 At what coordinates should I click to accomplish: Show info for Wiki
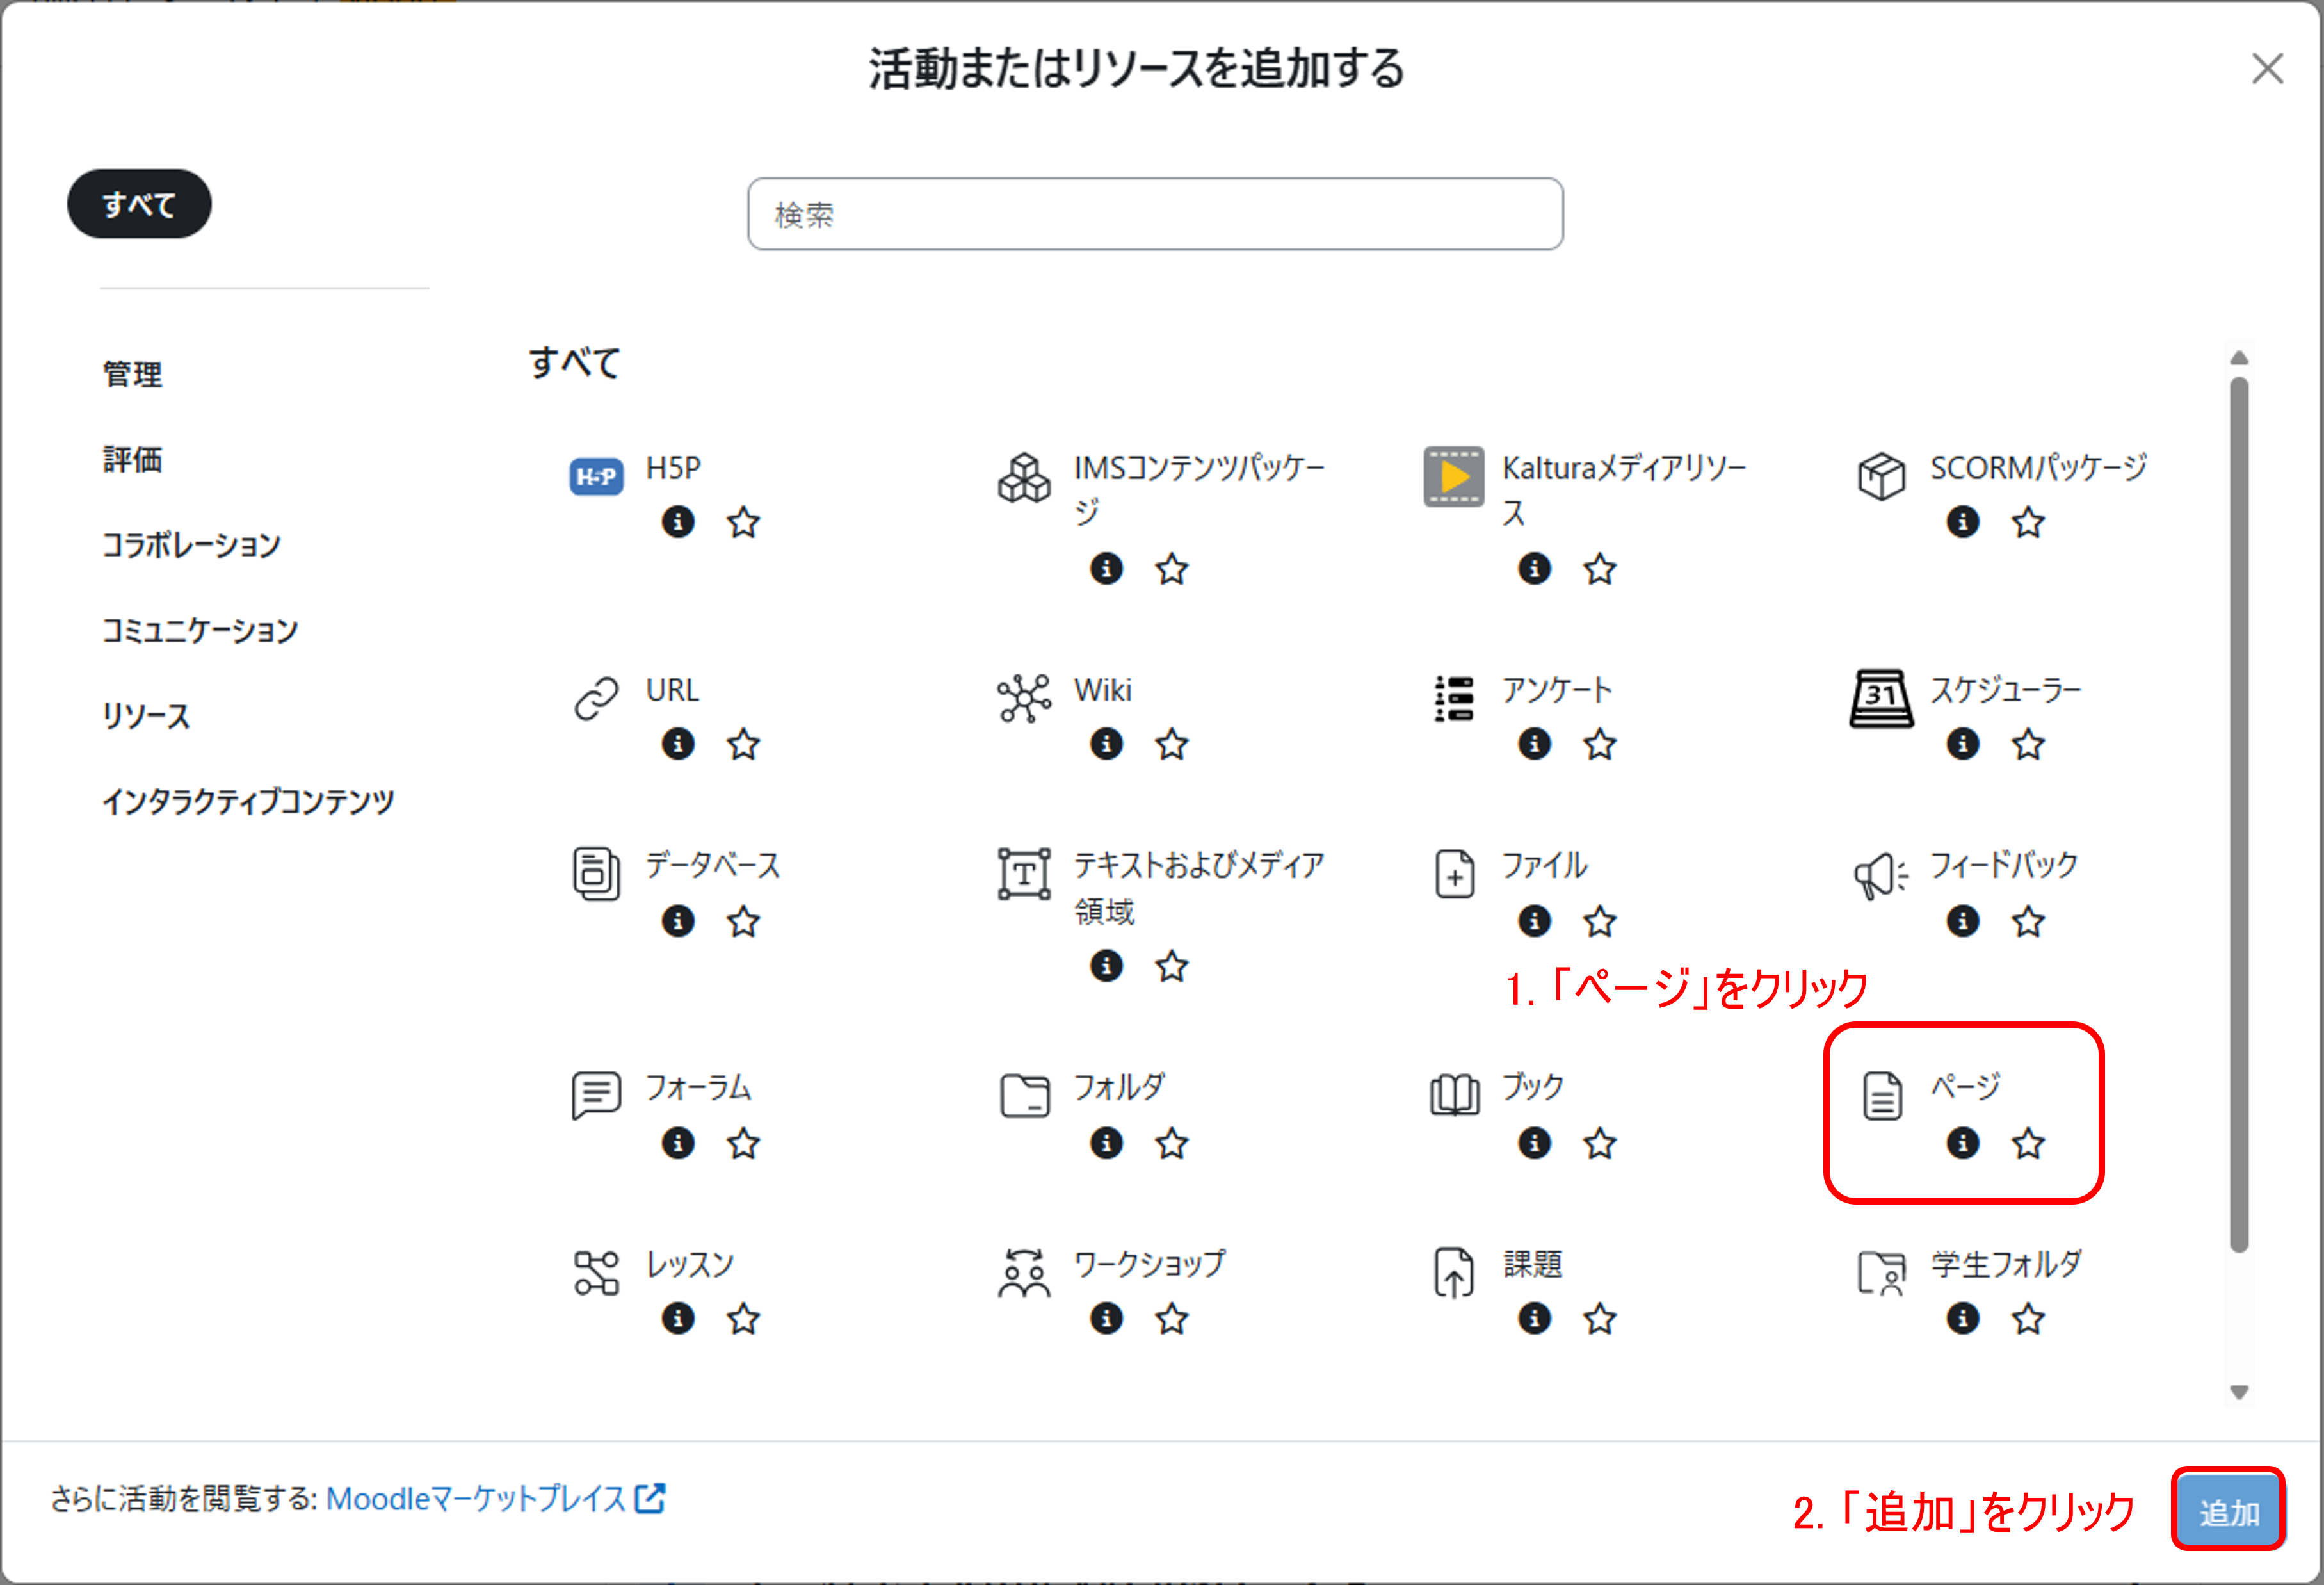pyautogui.click(x=1106, y=744)
